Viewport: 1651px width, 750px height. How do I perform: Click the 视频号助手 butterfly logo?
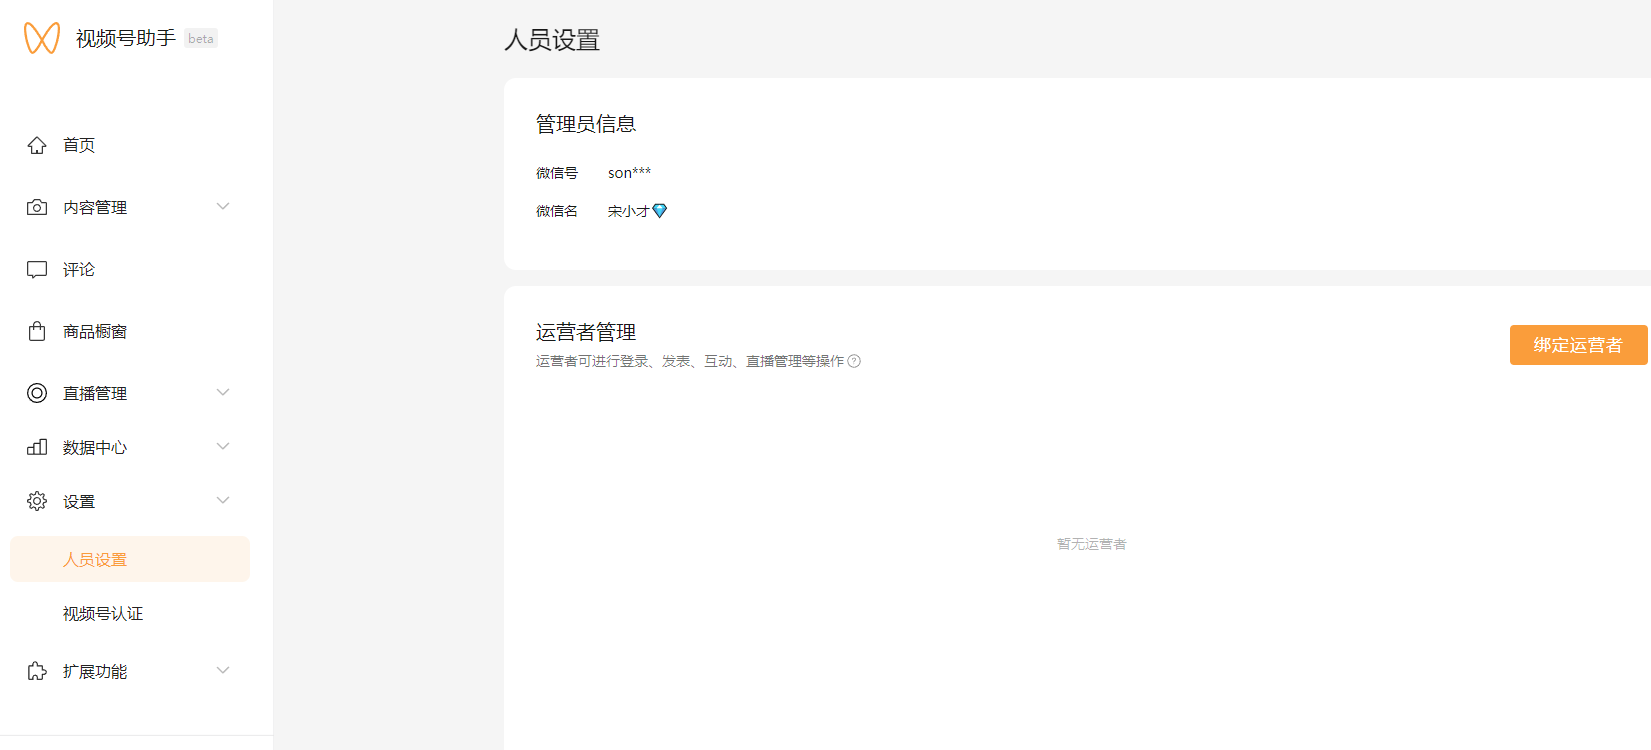[42, 38]
